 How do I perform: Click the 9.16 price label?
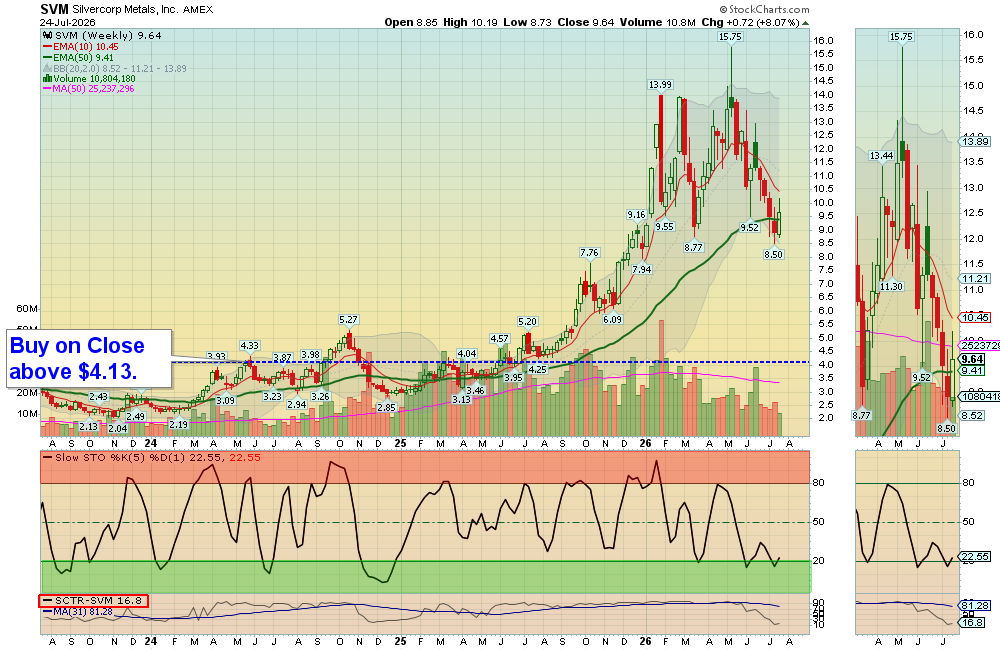click(636, 215)
